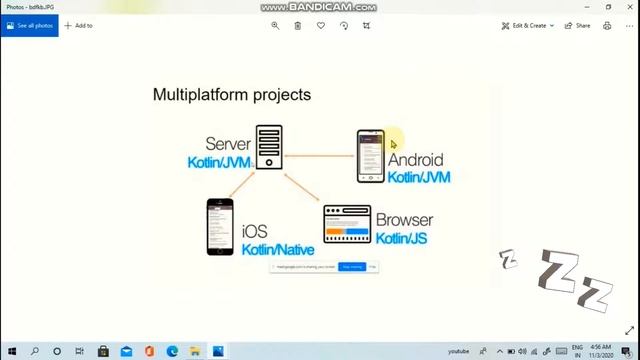Show hidden tray icons chevron
640x360 pixels.
500,351
